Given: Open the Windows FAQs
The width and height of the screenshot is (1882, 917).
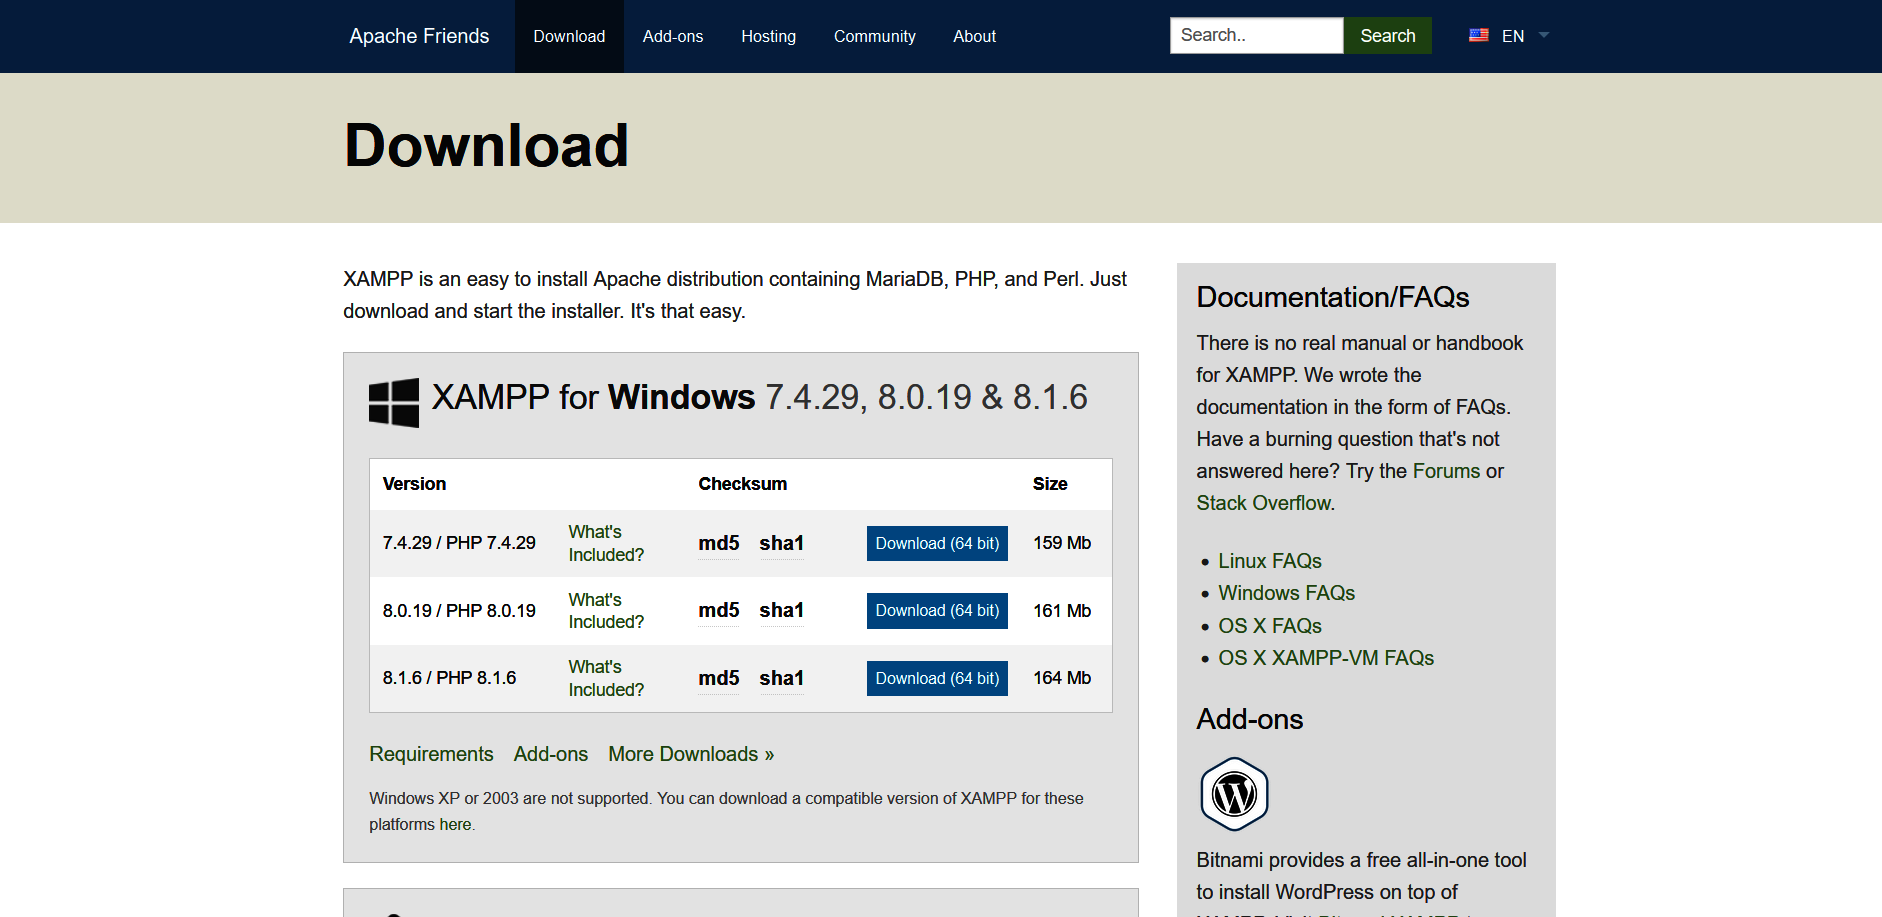Looking at the screenshot, I should click(x=1285, y=593).
